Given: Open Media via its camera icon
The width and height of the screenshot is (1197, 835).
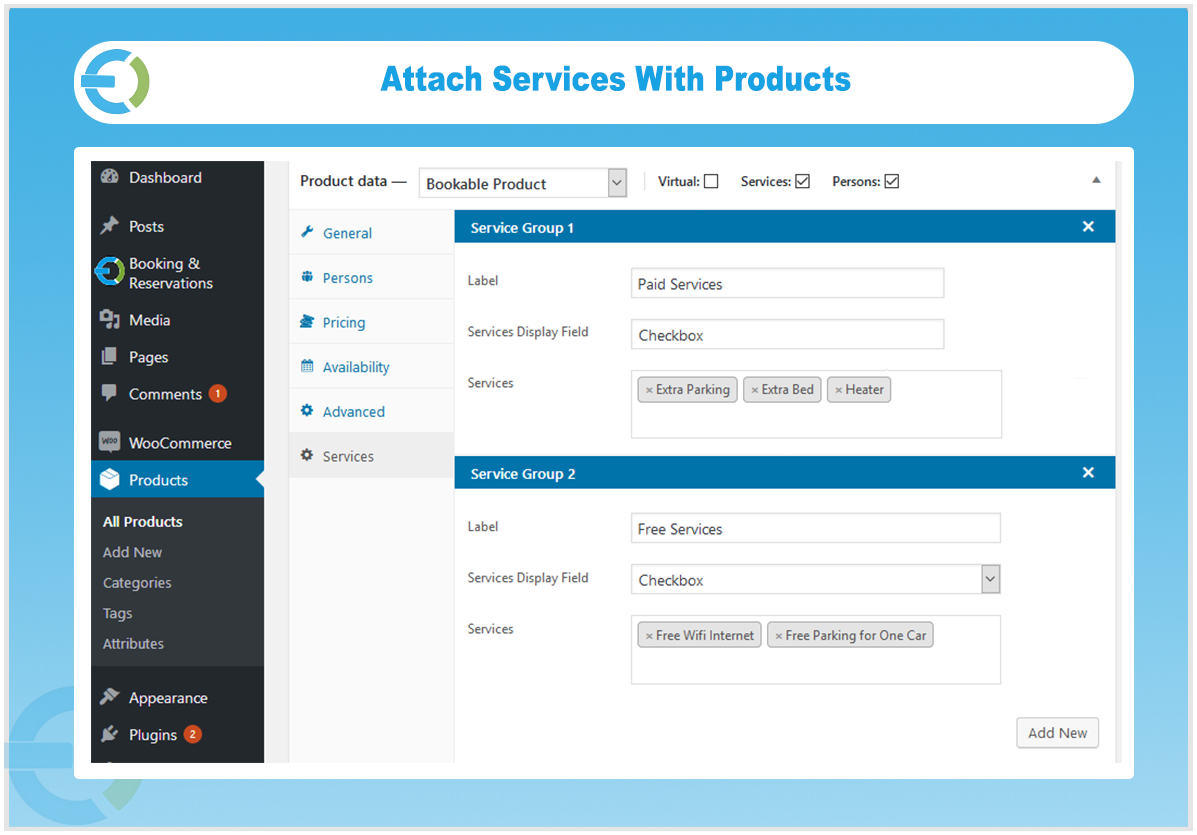Looking at the screenshot, I should pyautogui.click(x=110, y=319).
